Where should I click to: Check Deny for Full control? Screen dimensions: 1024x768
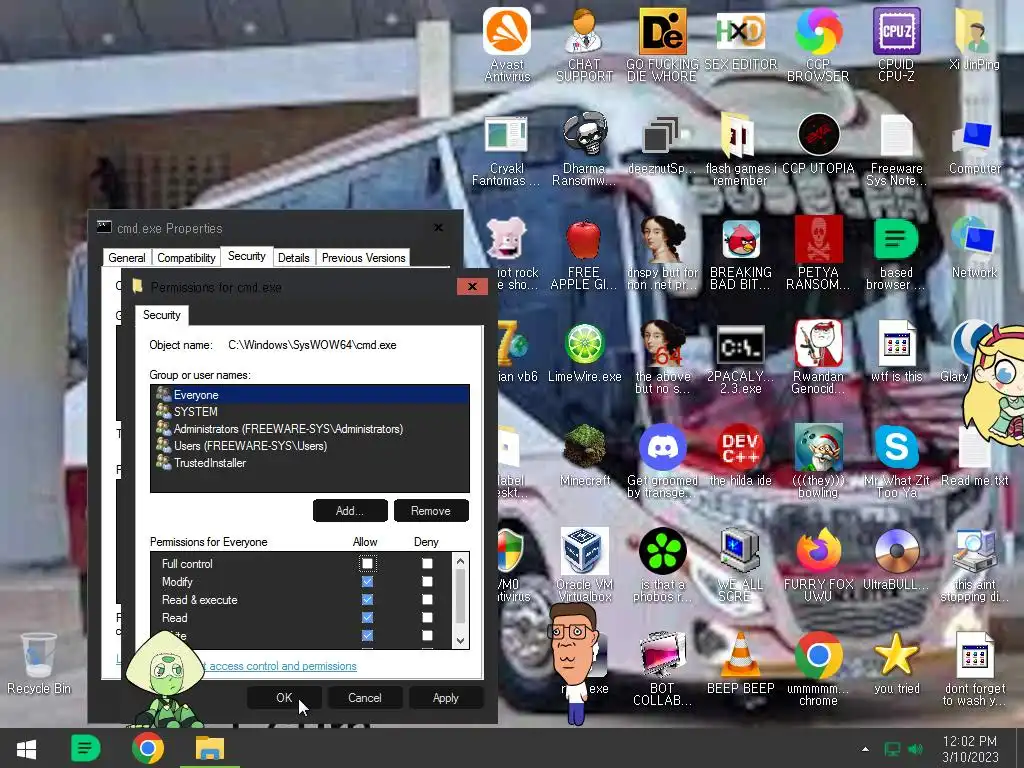[427, 563]
